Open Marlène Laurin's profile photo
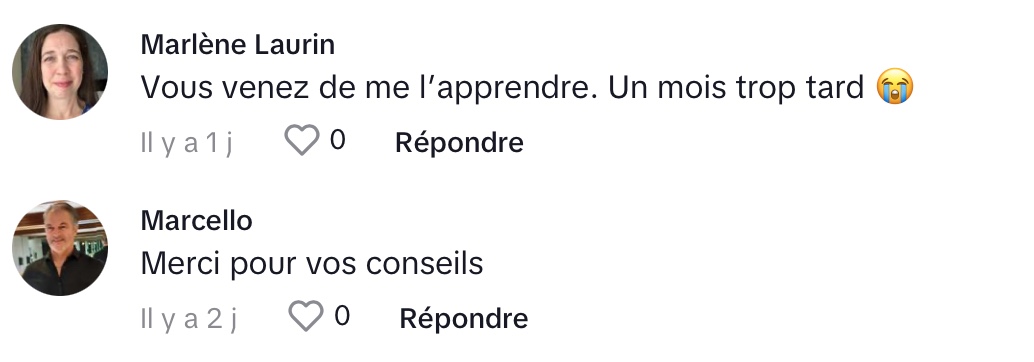 click(60, 71)
